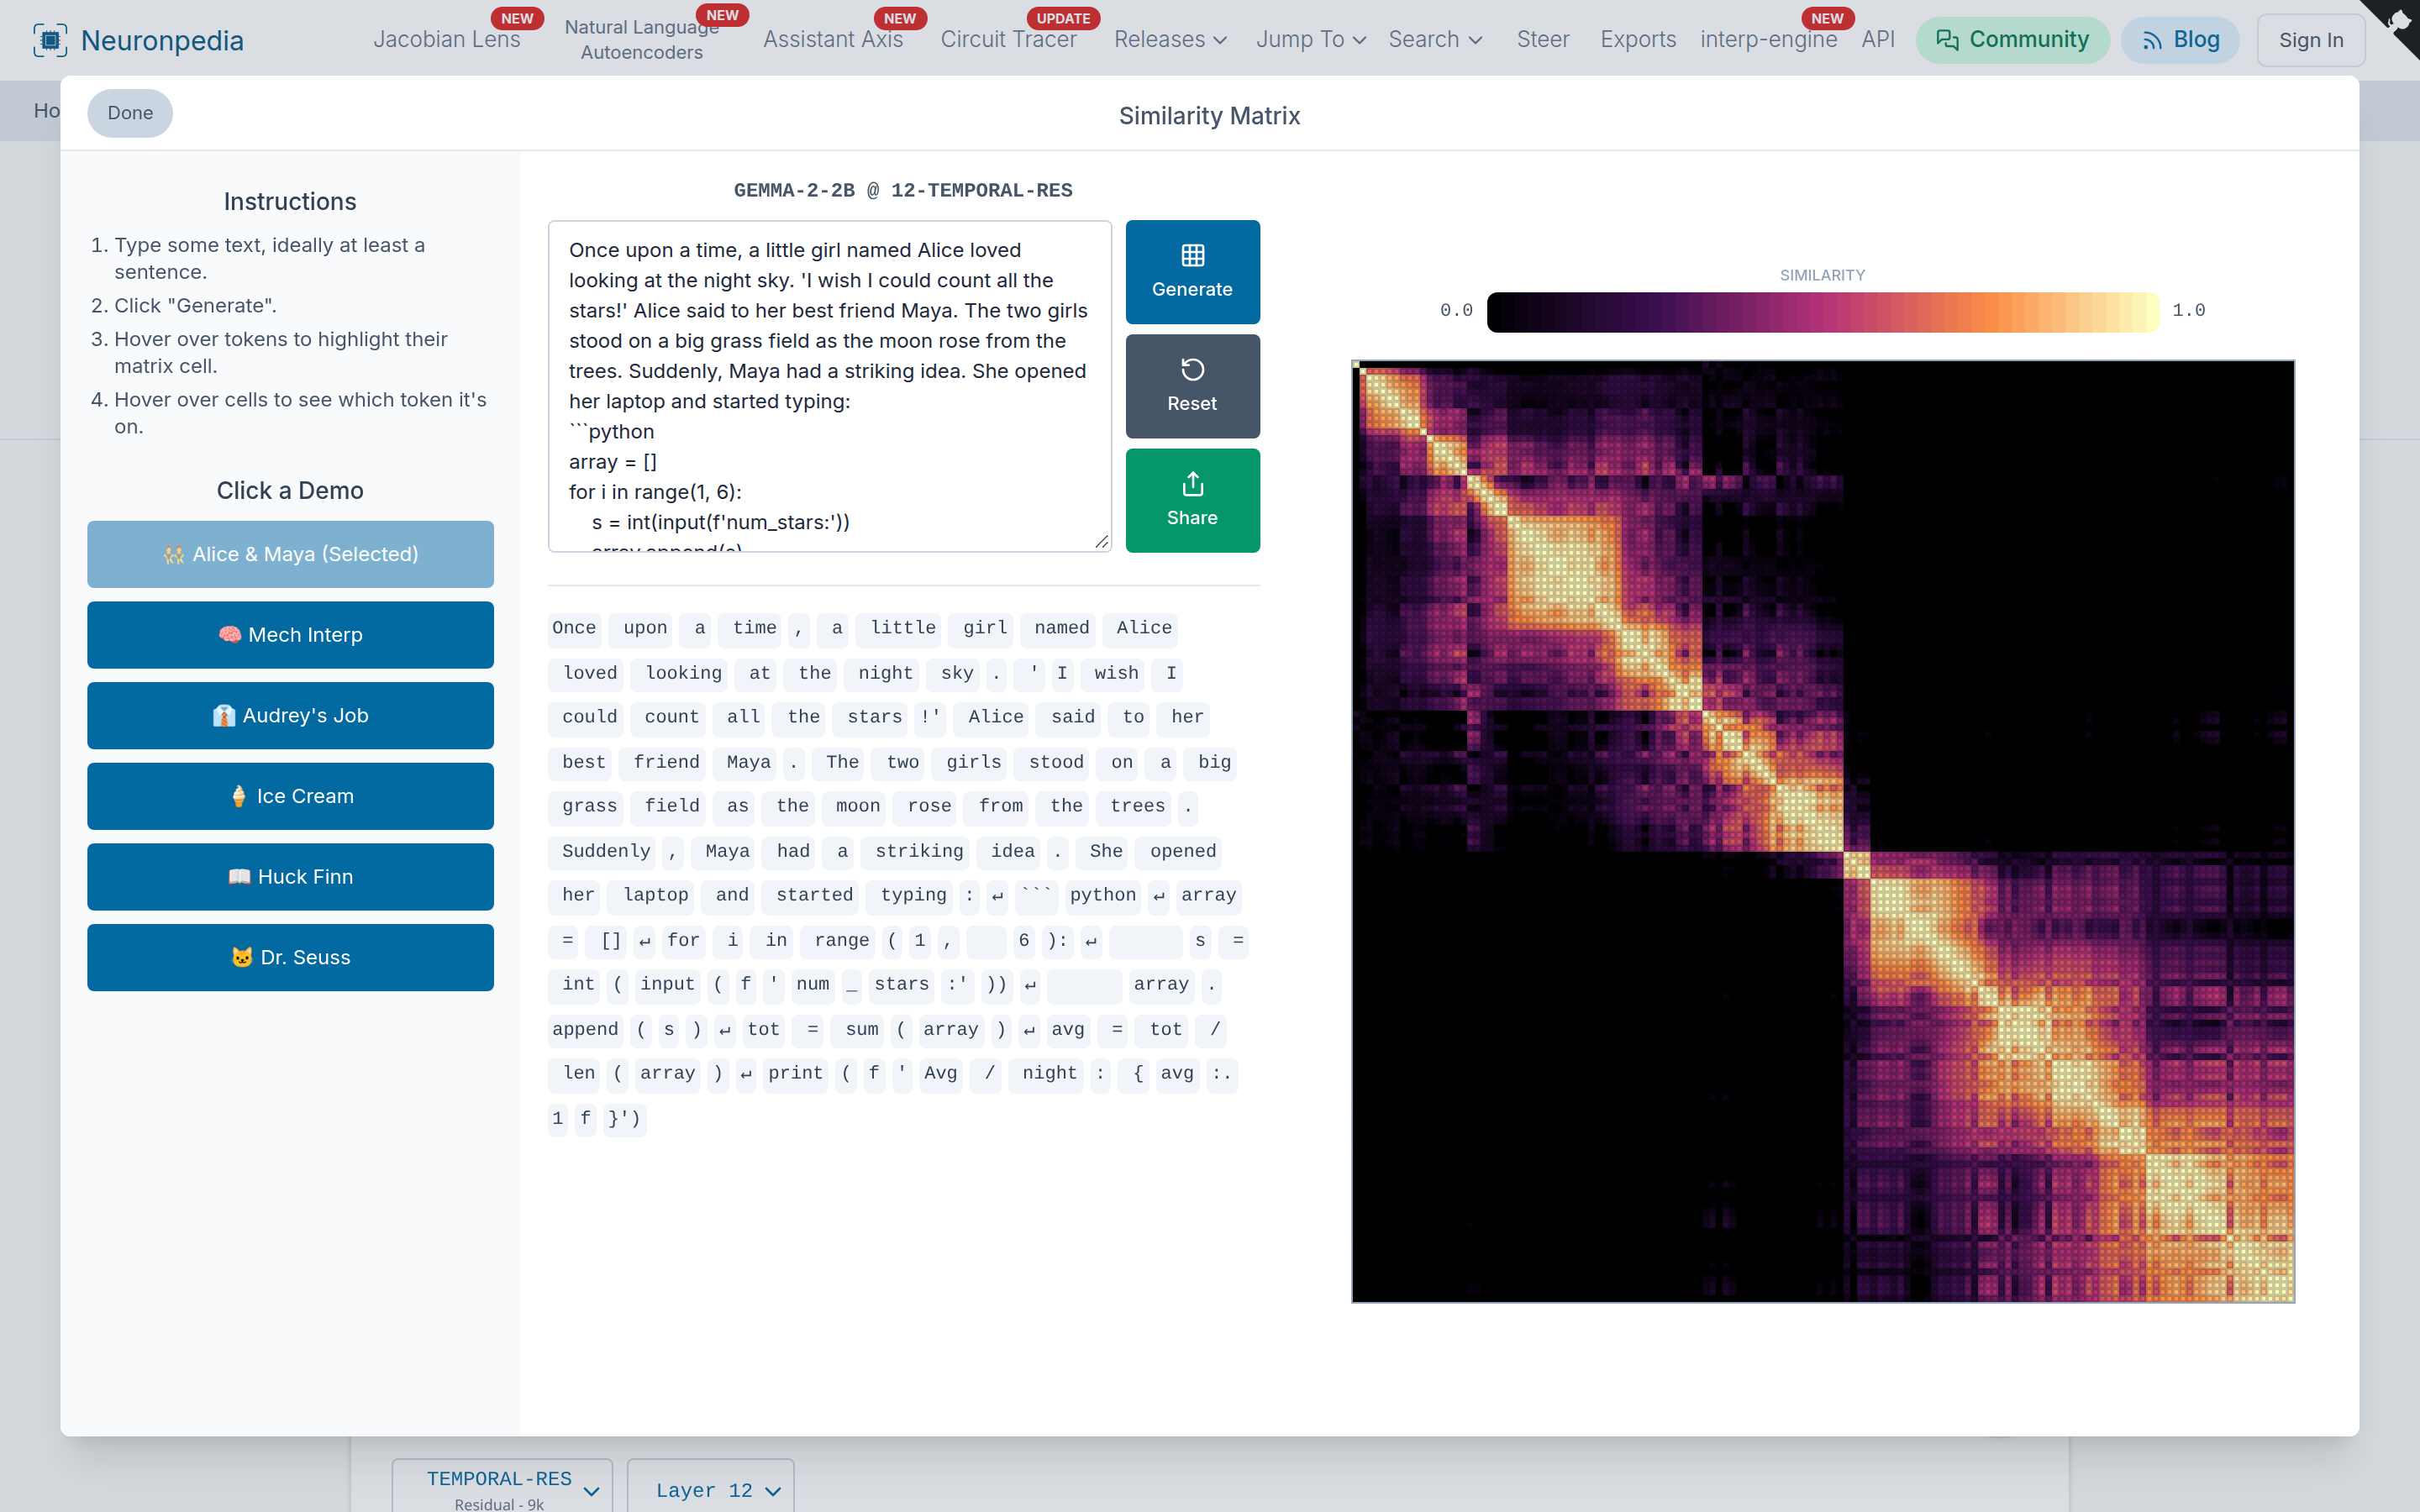Open the API link
The height and width of the screenshot is (1512, 2420).
tap(1878, 40)
